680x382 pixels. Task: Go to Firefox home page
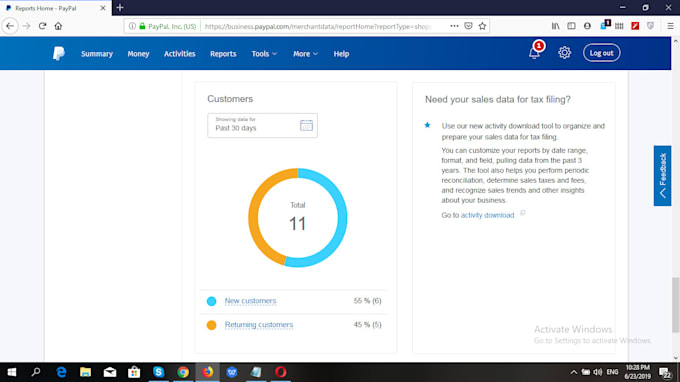(58, 26)
